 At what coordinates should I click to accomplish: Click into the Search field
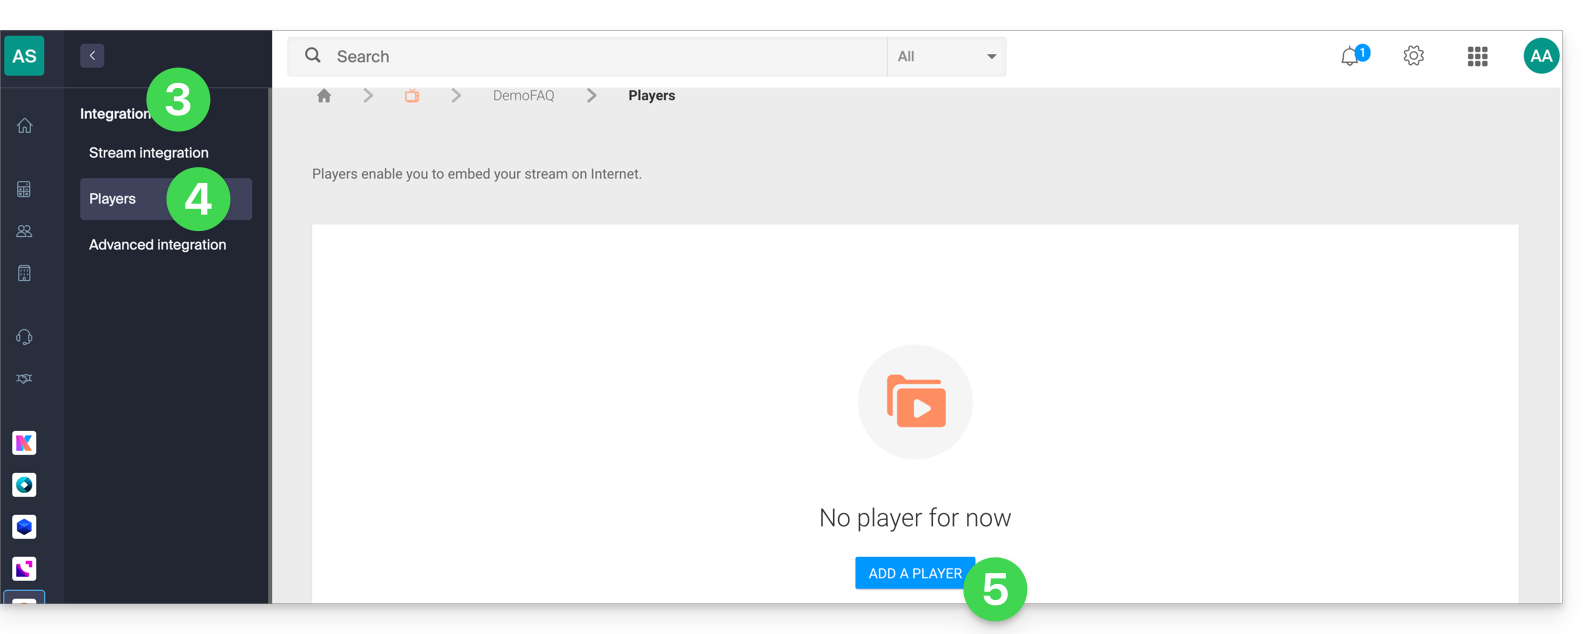click(x=600, y=57)
